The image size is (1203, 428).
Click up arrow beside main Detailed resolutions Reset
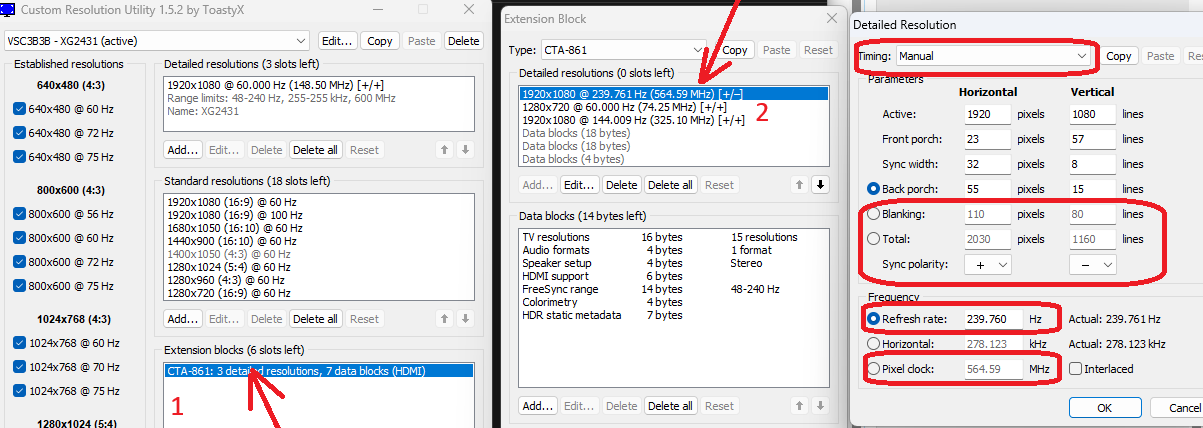445,150
